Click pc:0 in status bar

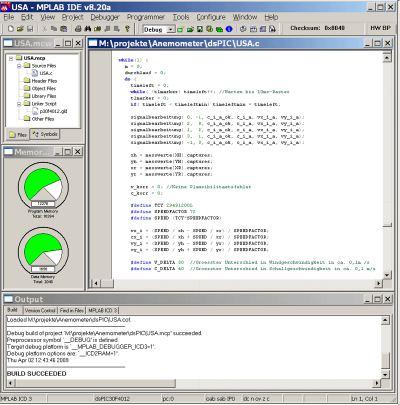168,399
